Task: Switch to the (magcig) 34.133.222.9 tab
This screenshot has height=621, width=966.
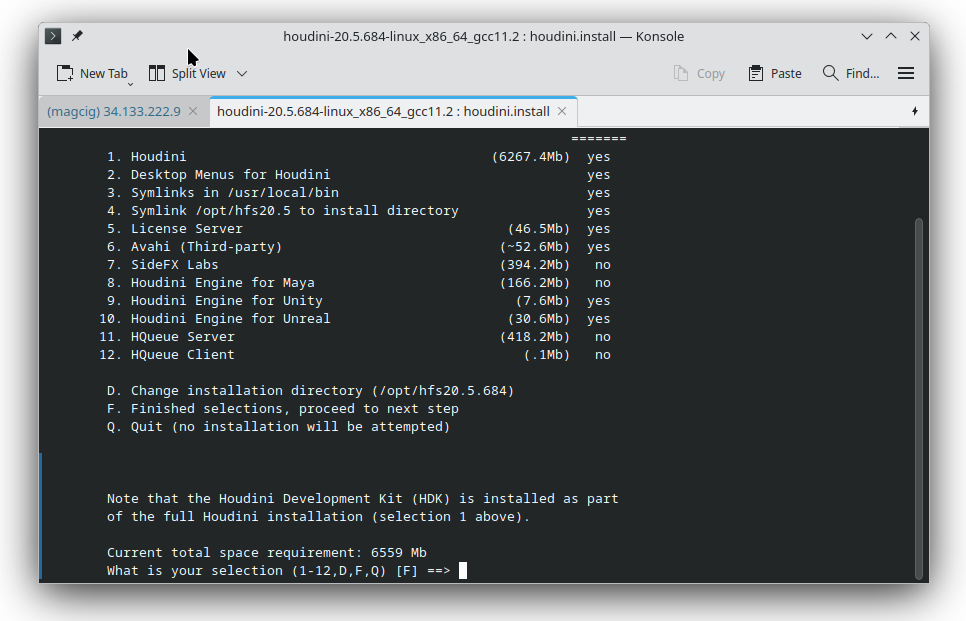Action: coord(114,112)
